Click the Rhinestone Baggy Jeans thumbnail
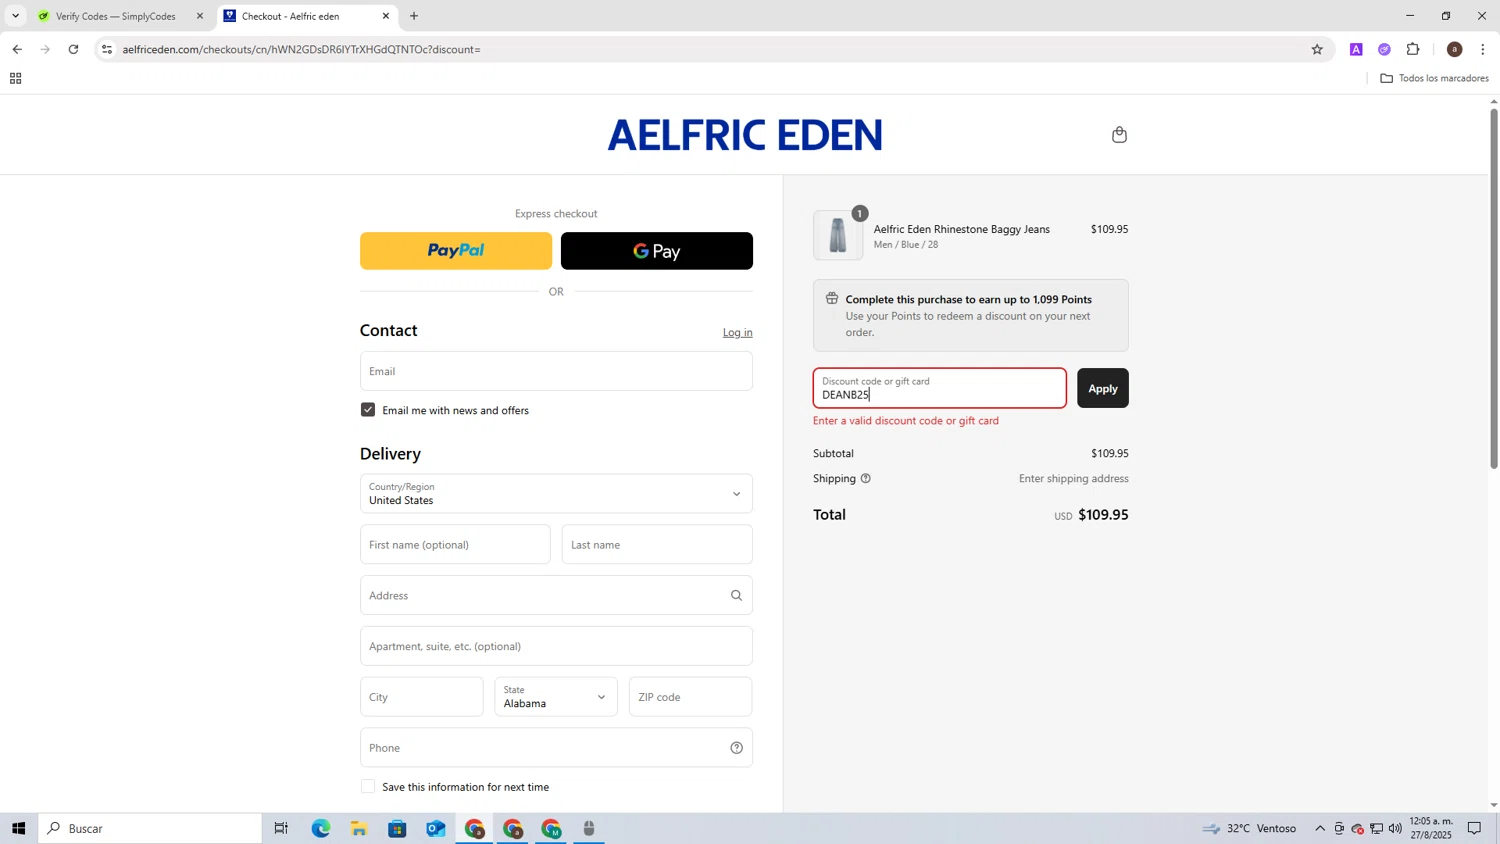The width and height of the screenshot is (1500, 844). pos(838,236)
